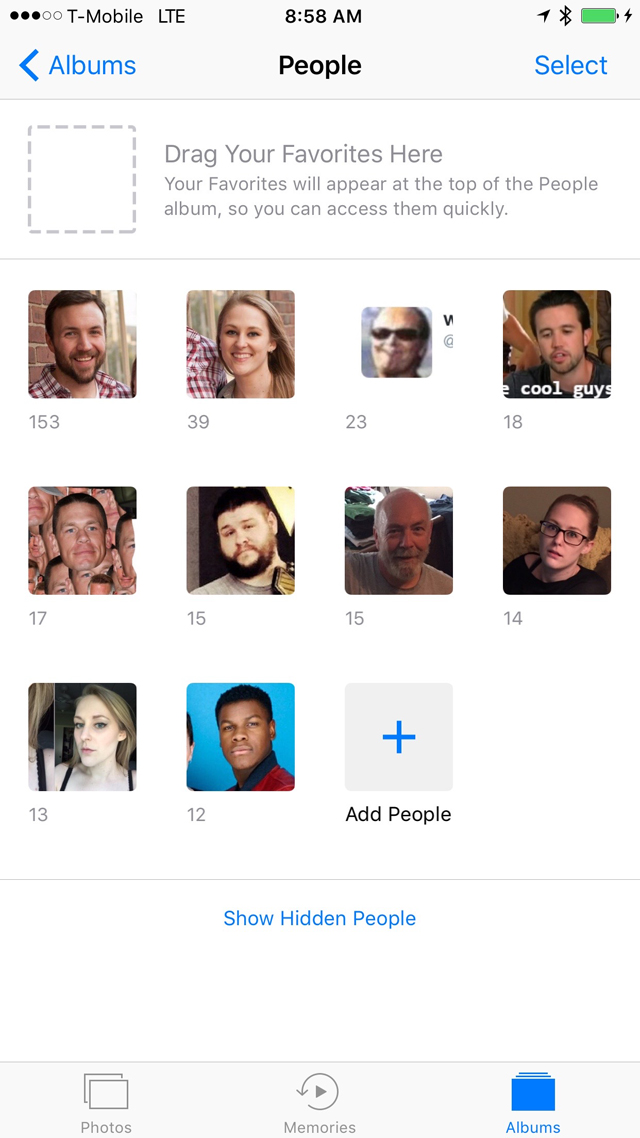
Task: Open the blue background portrait with 12 photos
Action: [x=240, y=737]
